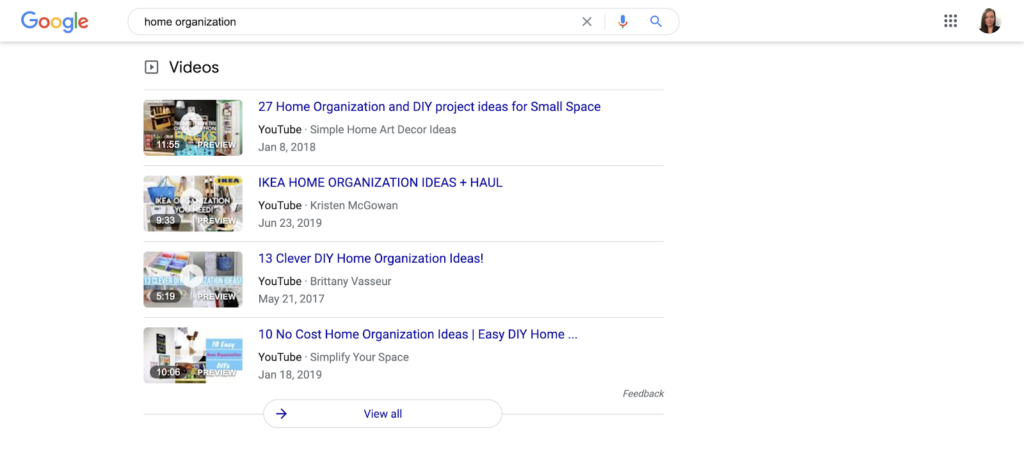Click the arrow icon beside View all

coord(281,414)
